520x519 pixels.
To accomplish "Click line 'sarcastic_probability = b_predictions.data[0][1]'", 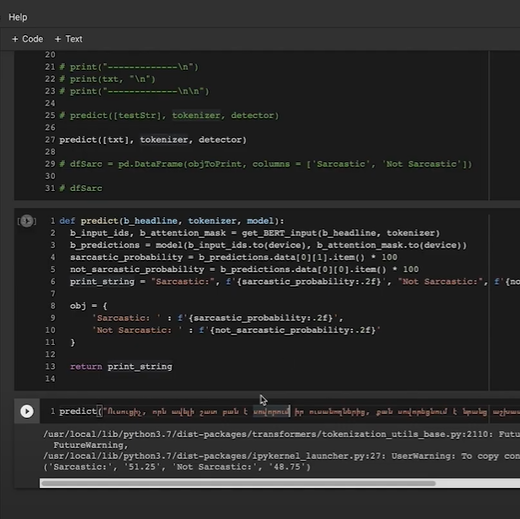I will pyautogui.click(x=234, y=257).
